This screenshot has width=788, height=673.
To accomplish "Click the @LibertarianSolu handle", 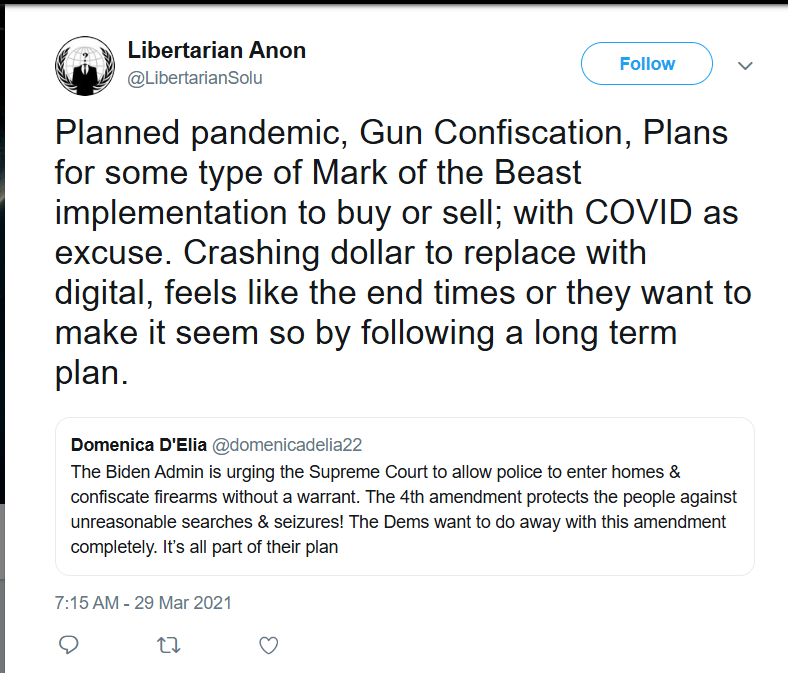I will point(195,78).
